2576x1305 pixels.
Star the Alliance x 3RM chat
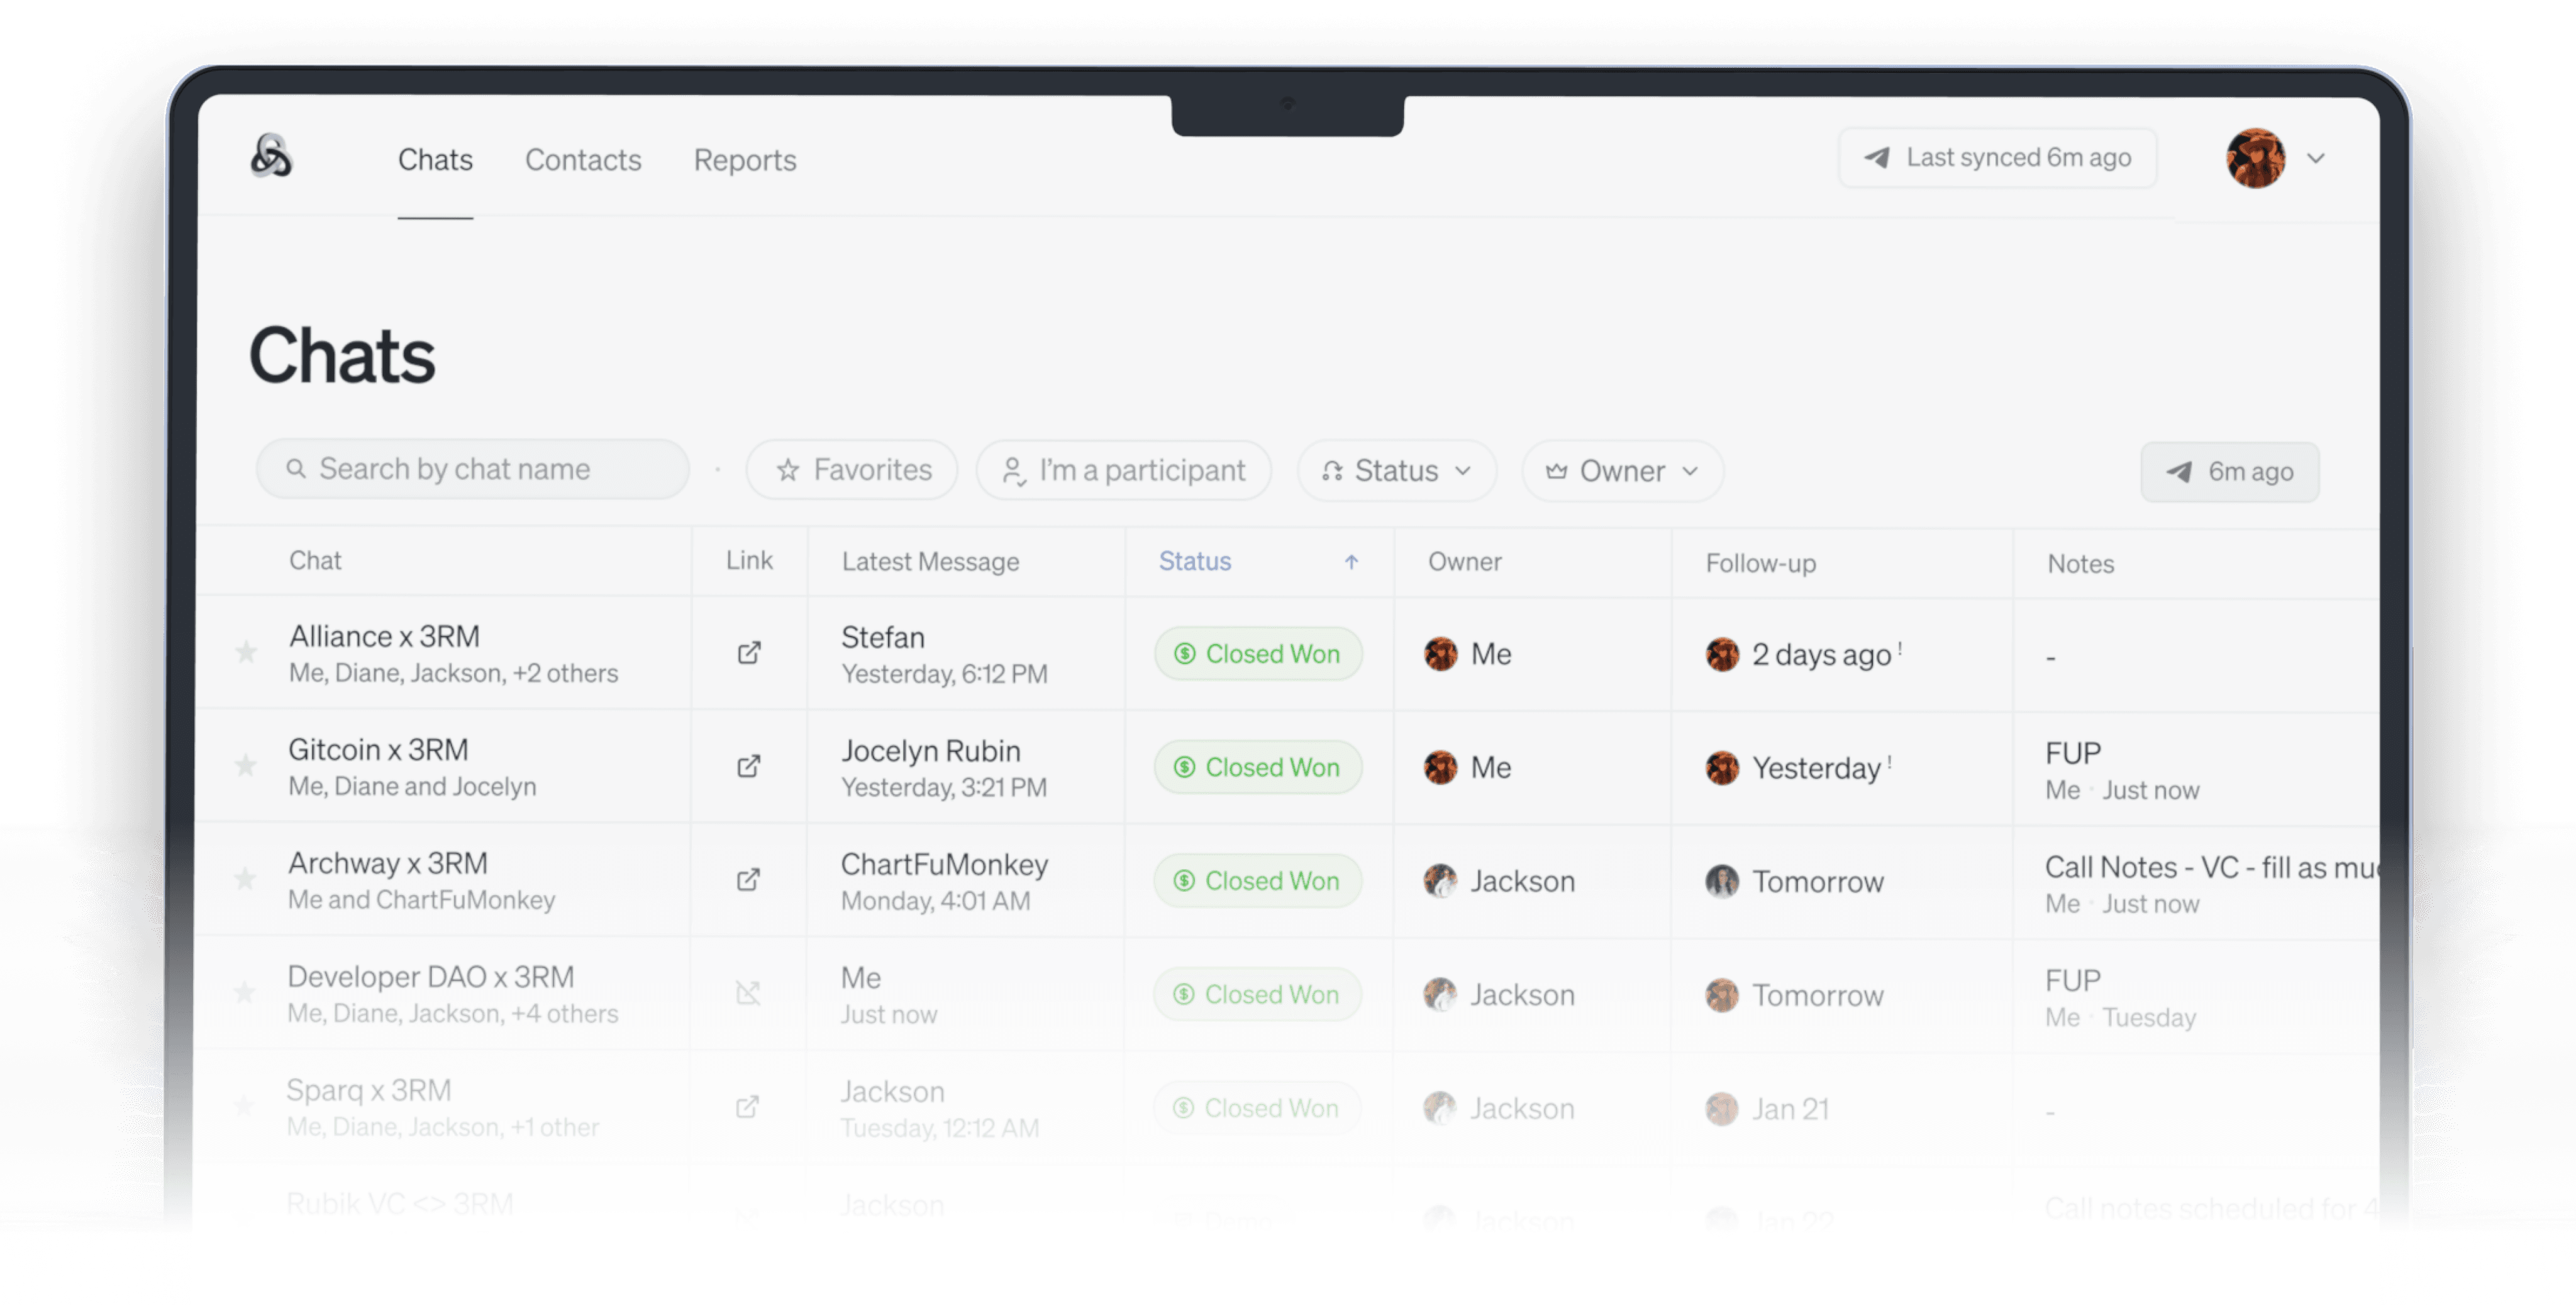[246, 653]
